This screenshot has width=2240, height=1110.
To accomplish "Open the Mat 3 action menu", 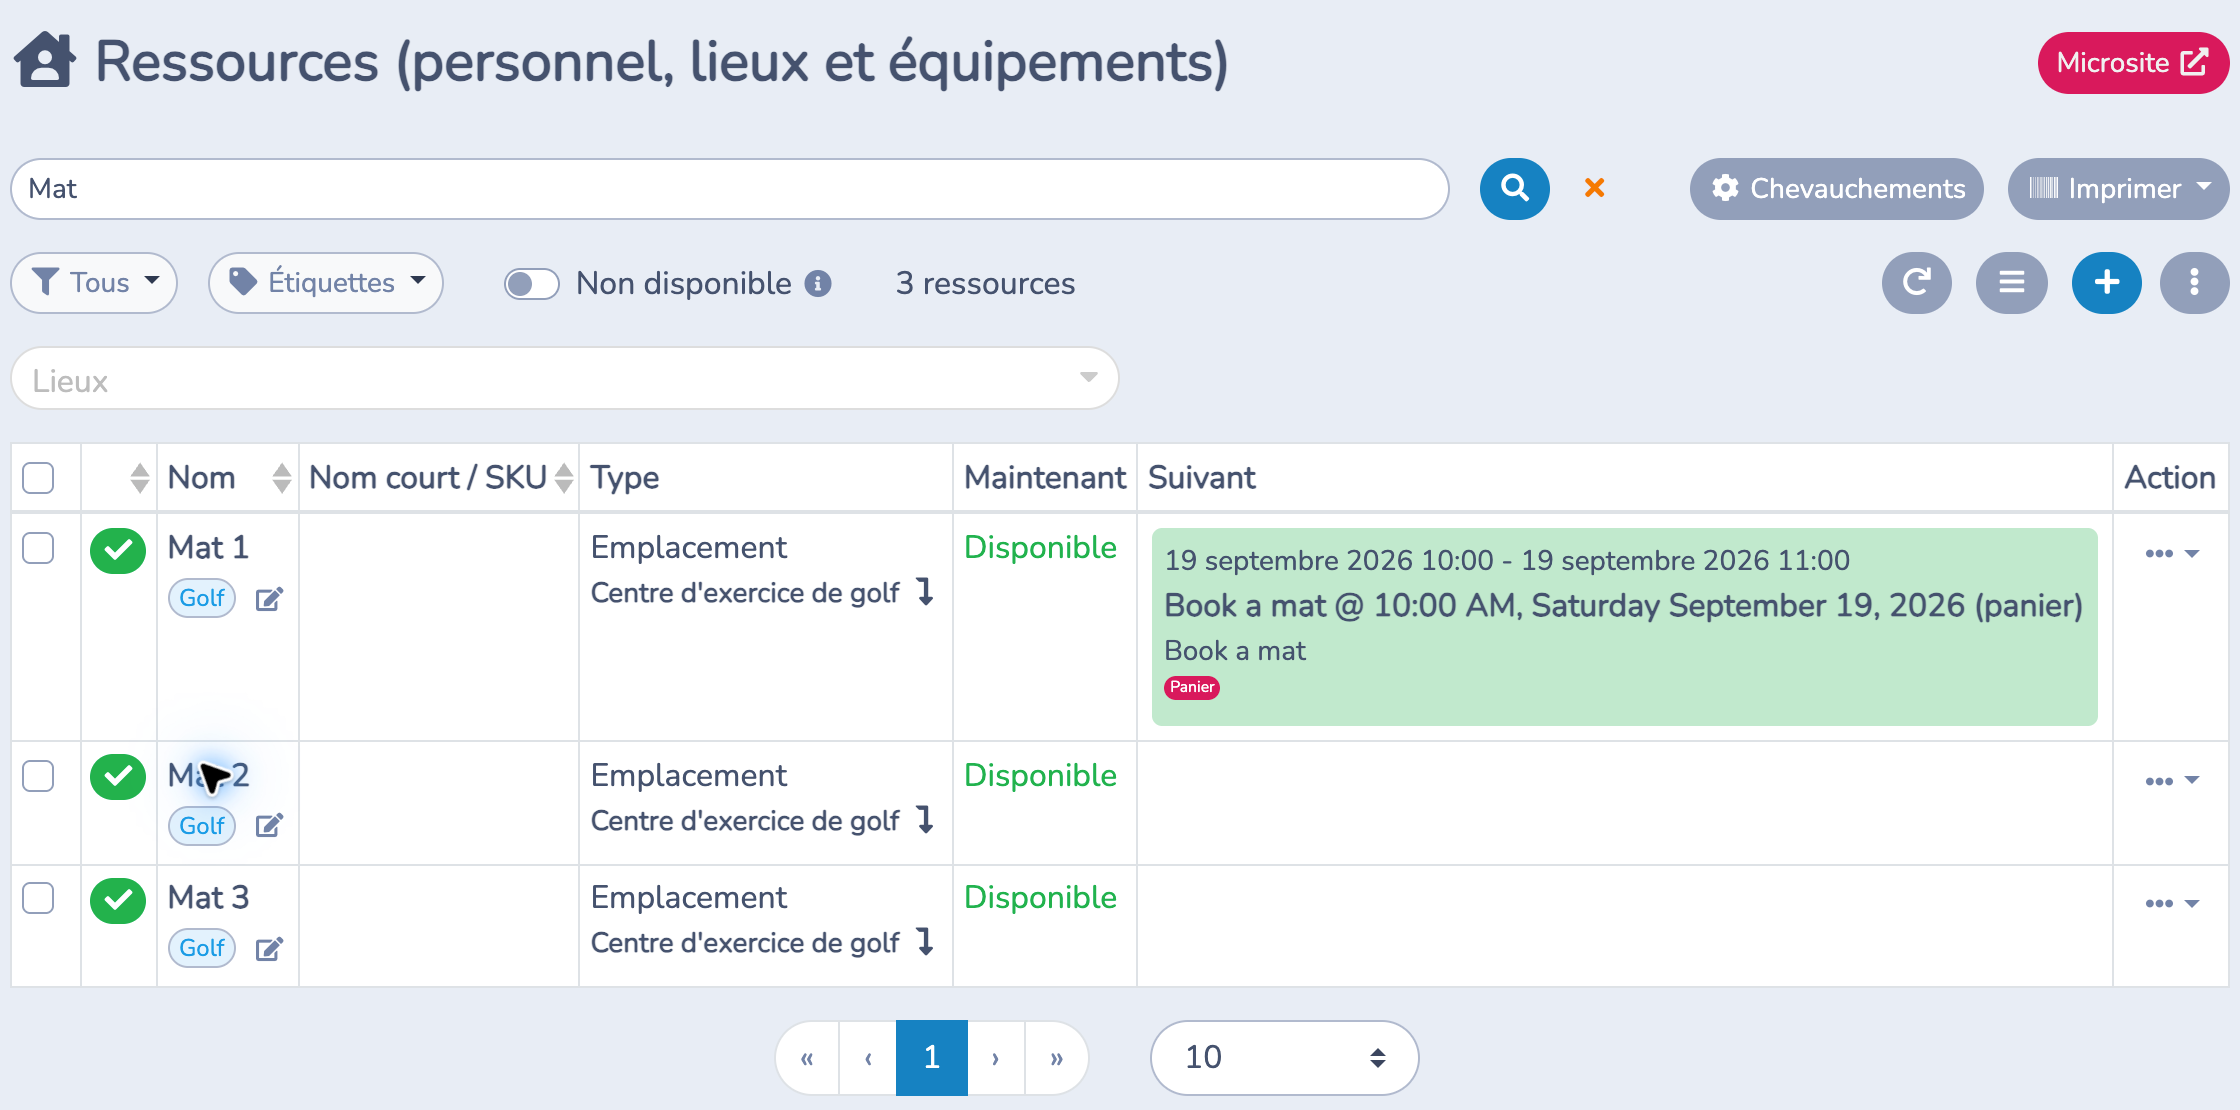I will [x=2172, y=903].
